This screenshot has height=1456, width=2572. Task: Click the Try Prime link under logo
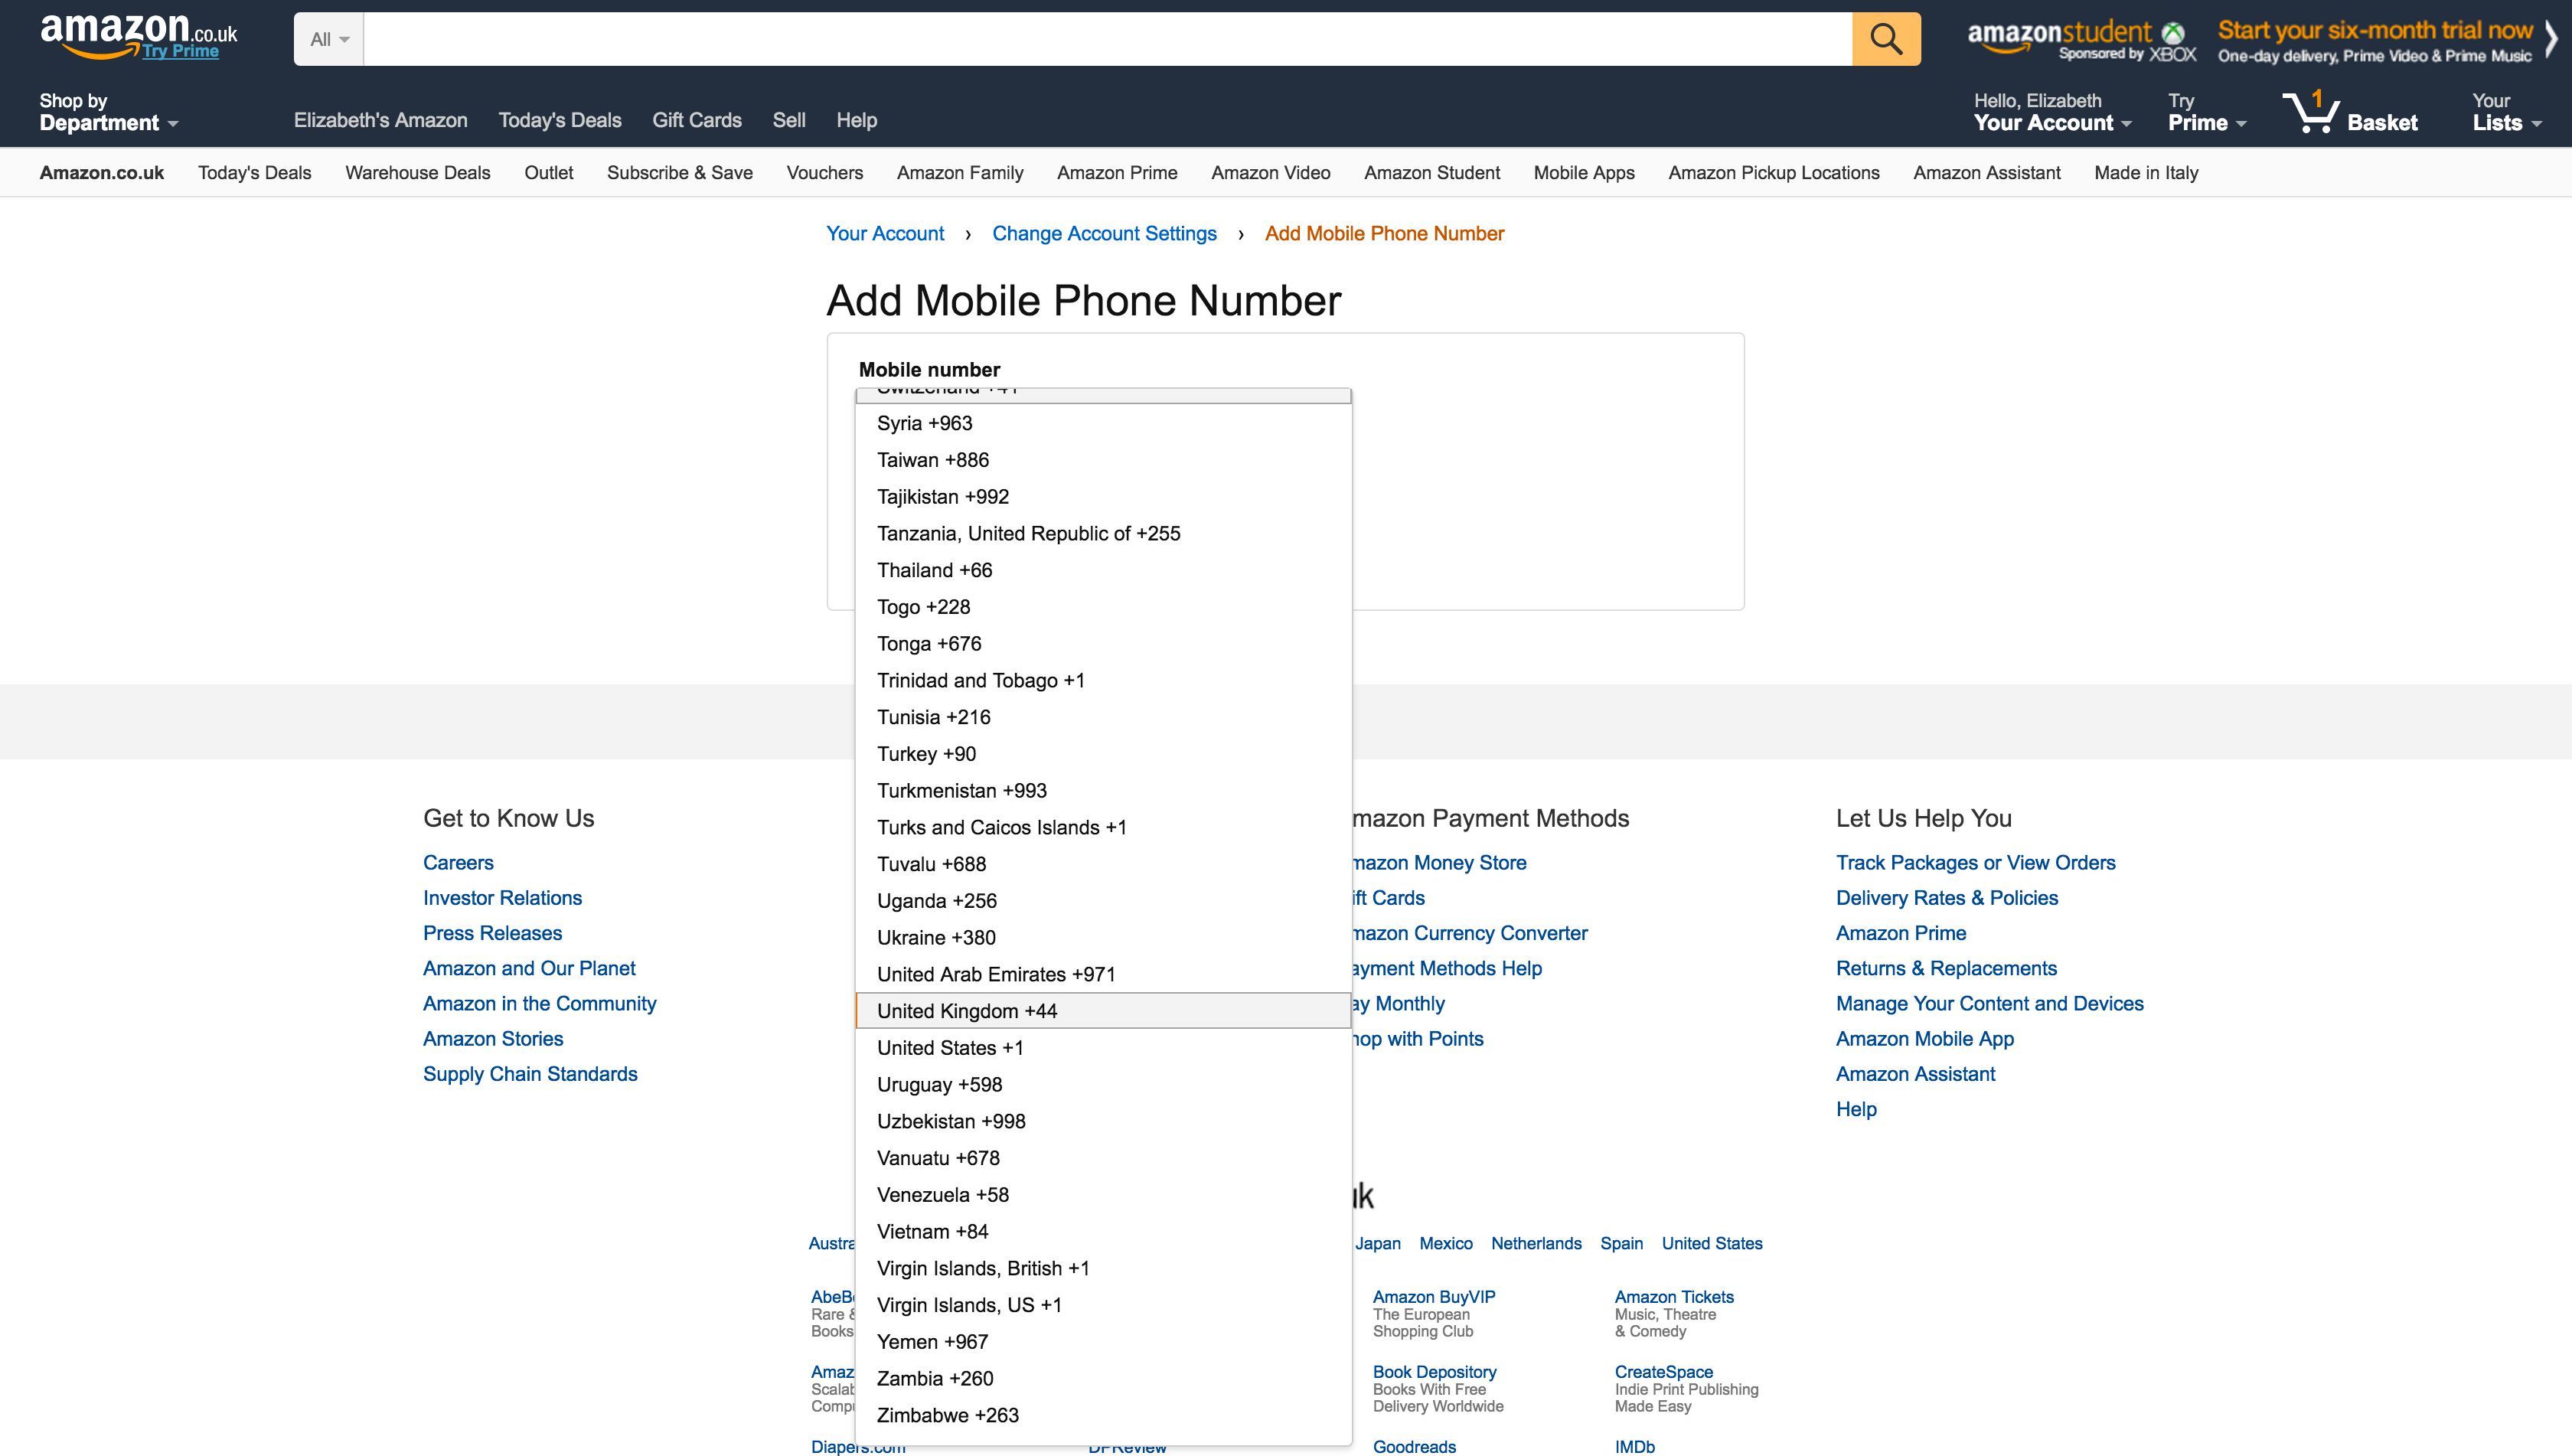180,51
